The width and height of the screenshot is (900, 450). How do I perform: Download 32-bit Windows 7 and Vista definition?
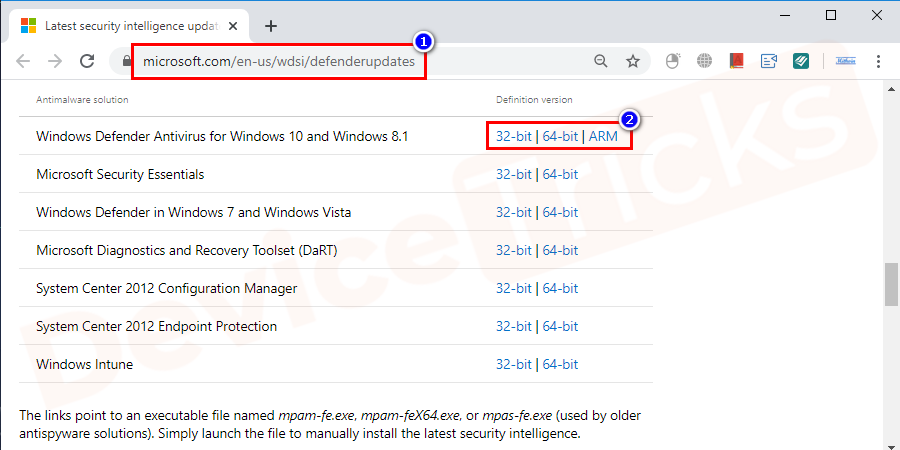click(514, 212)
